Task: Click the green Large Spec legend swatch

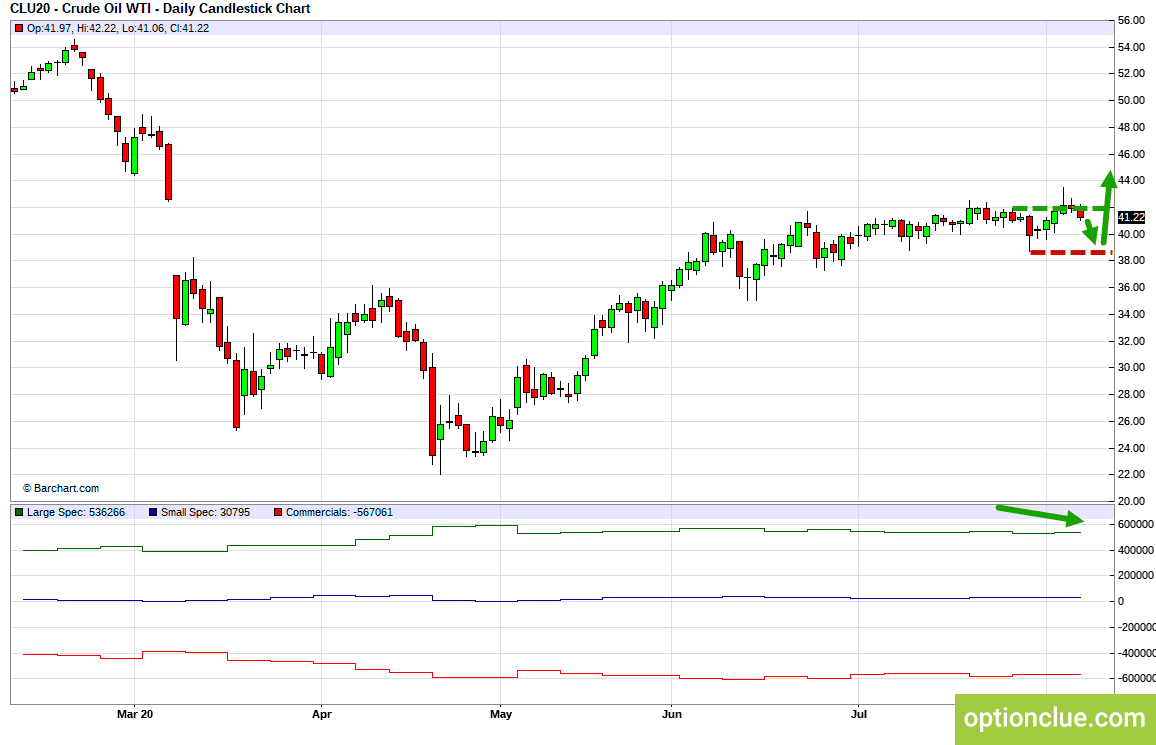Action: click(19, 512)
